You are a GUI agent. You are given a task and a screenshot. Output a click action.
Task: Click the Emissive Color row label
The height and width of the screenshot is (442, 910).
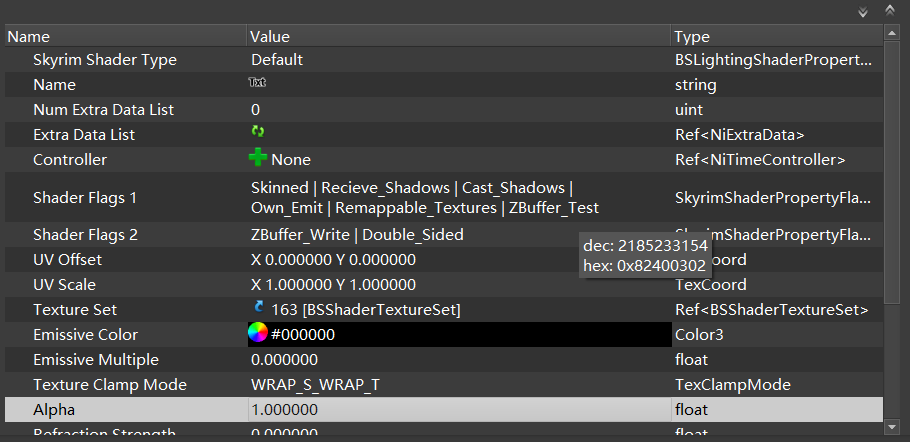click(85, 335)
